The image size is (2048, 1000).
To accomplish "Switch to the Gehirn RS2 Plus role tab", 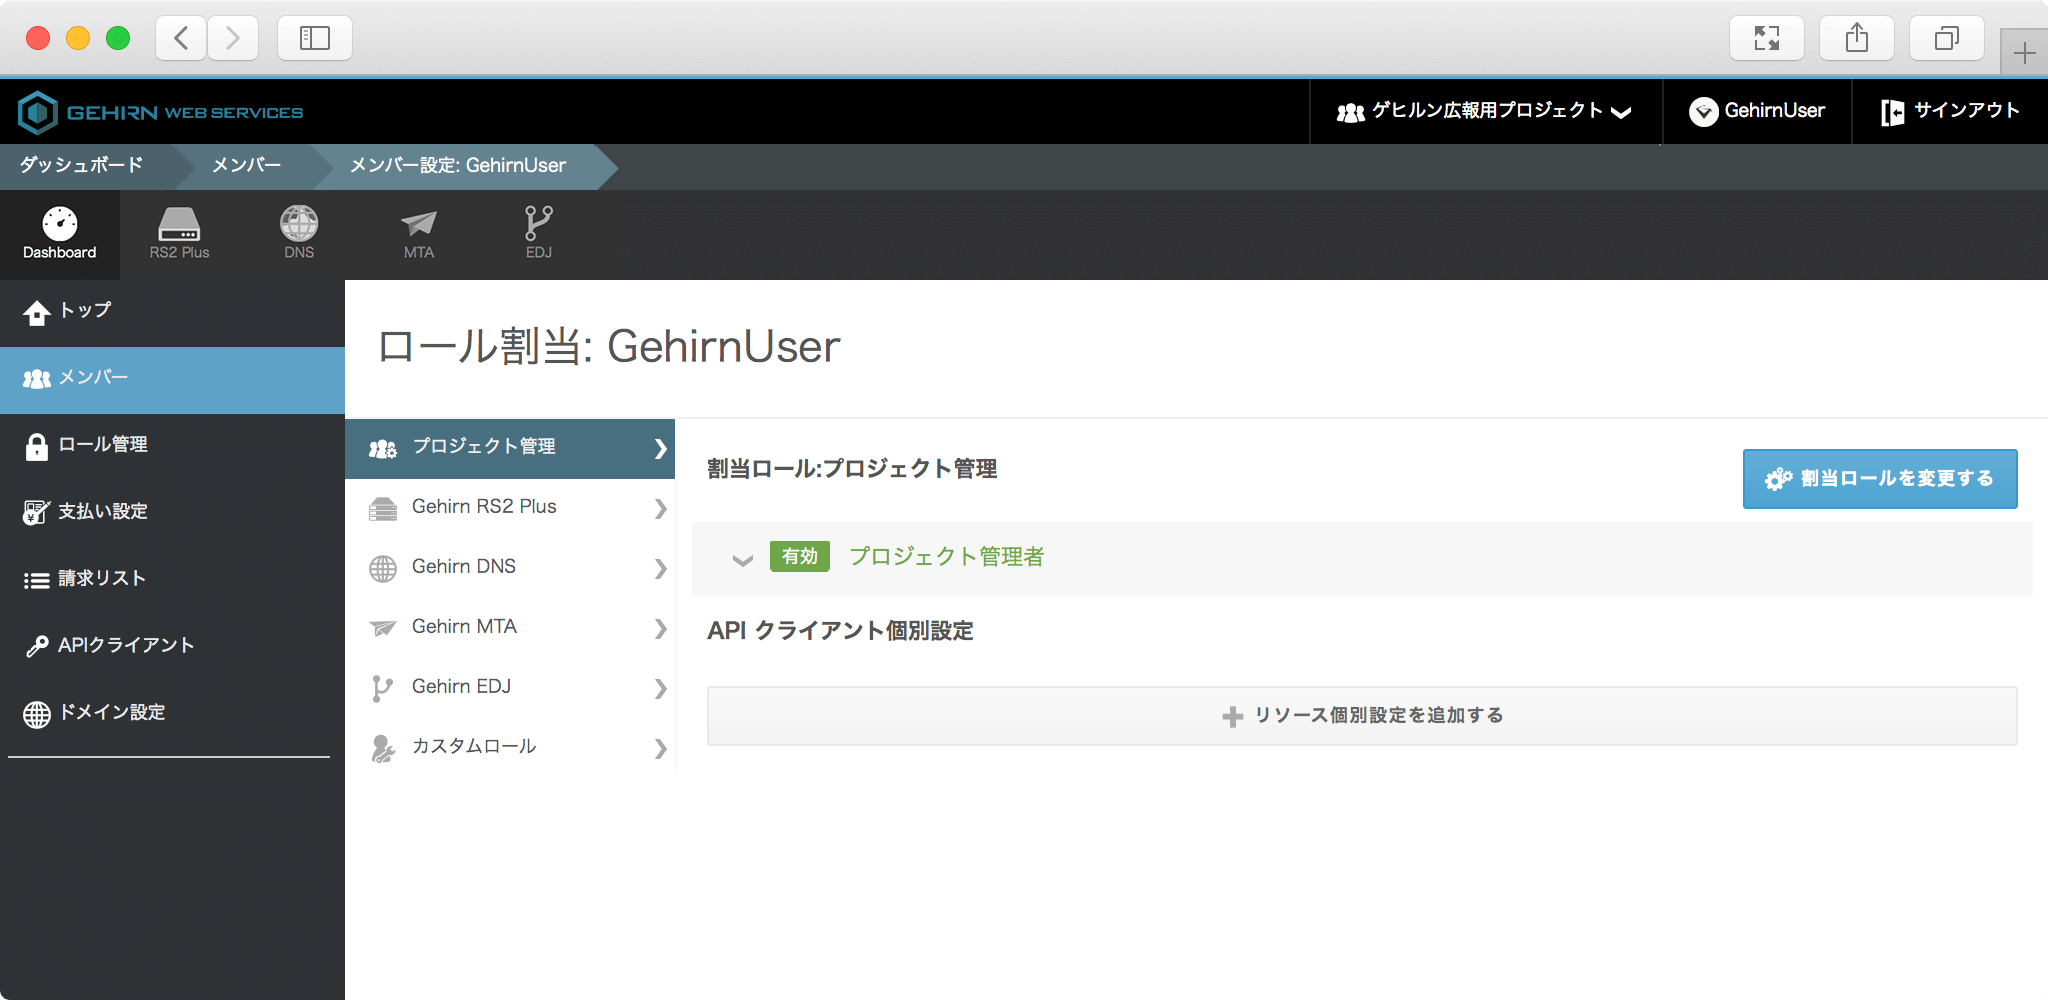I will coord(510,507).
